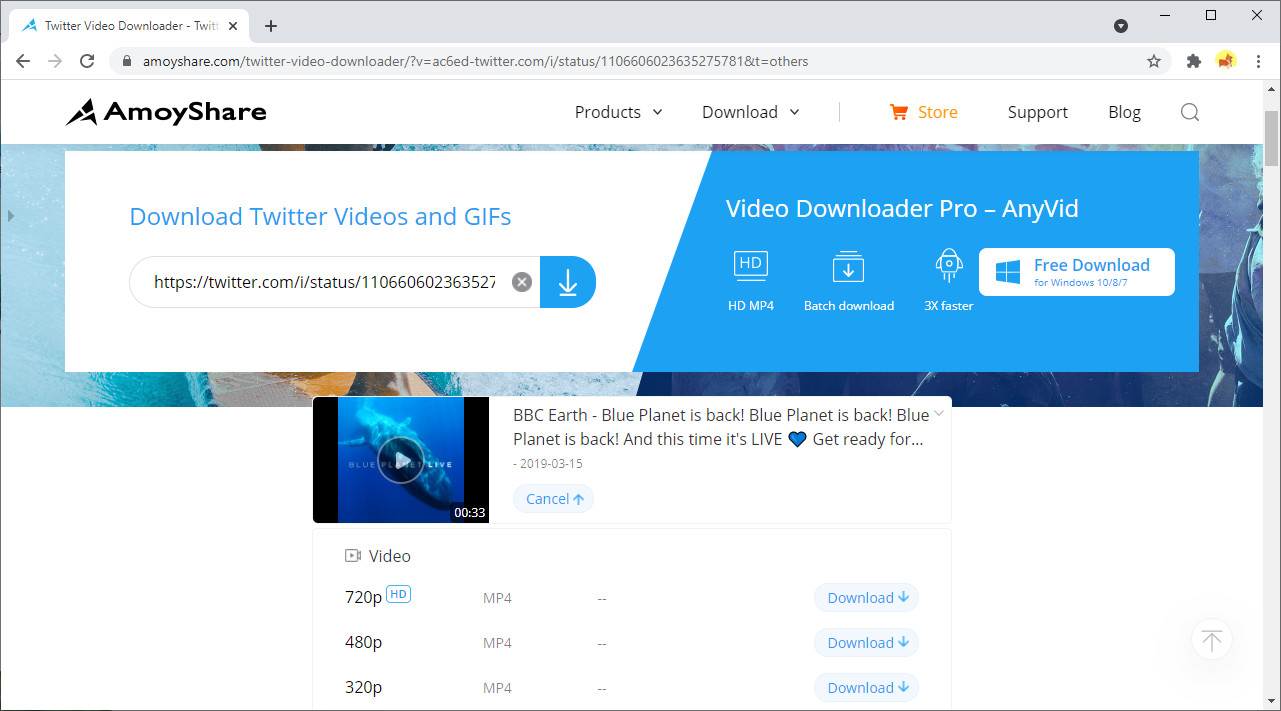Click the Store shopping cart icon
1281x711 pixels.
tap(898, 112)
